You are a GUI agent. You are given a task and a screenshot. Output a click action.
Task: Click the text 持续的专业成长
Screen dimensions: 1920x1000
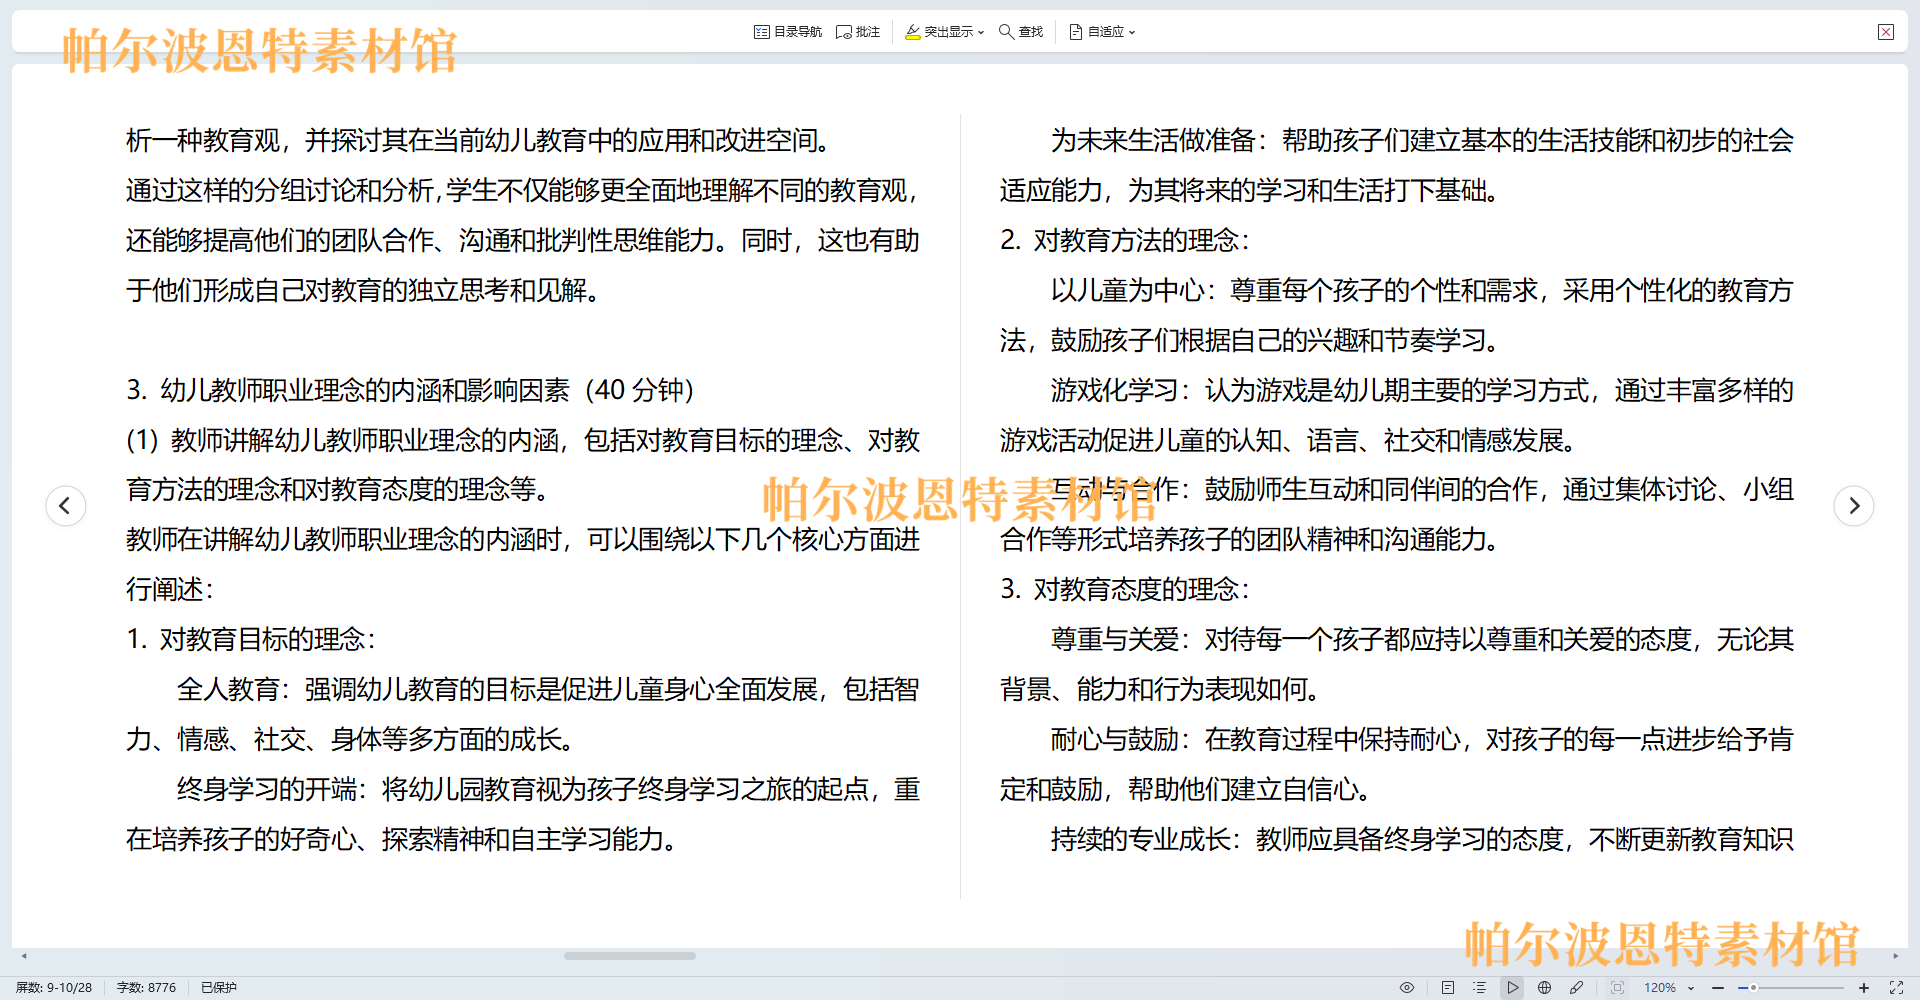pos(1141,839)
